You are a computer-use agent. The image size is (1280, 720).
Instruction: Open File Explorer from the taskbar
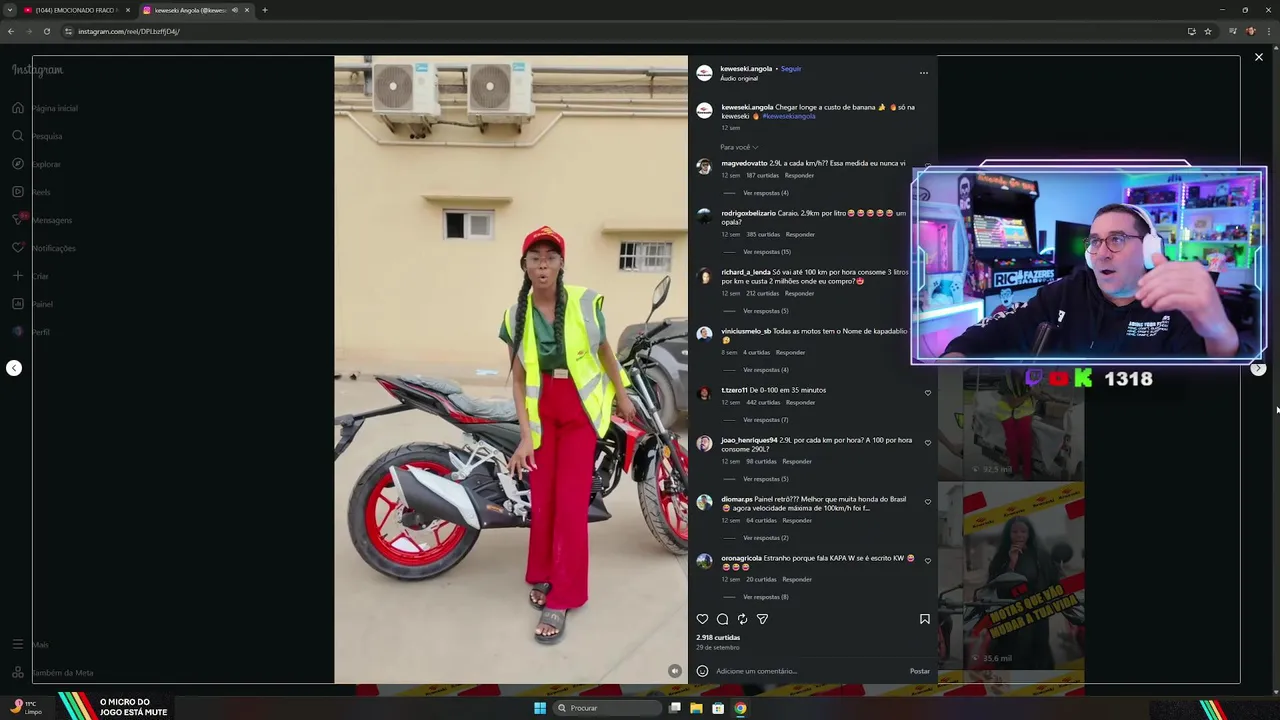(696, 708)
